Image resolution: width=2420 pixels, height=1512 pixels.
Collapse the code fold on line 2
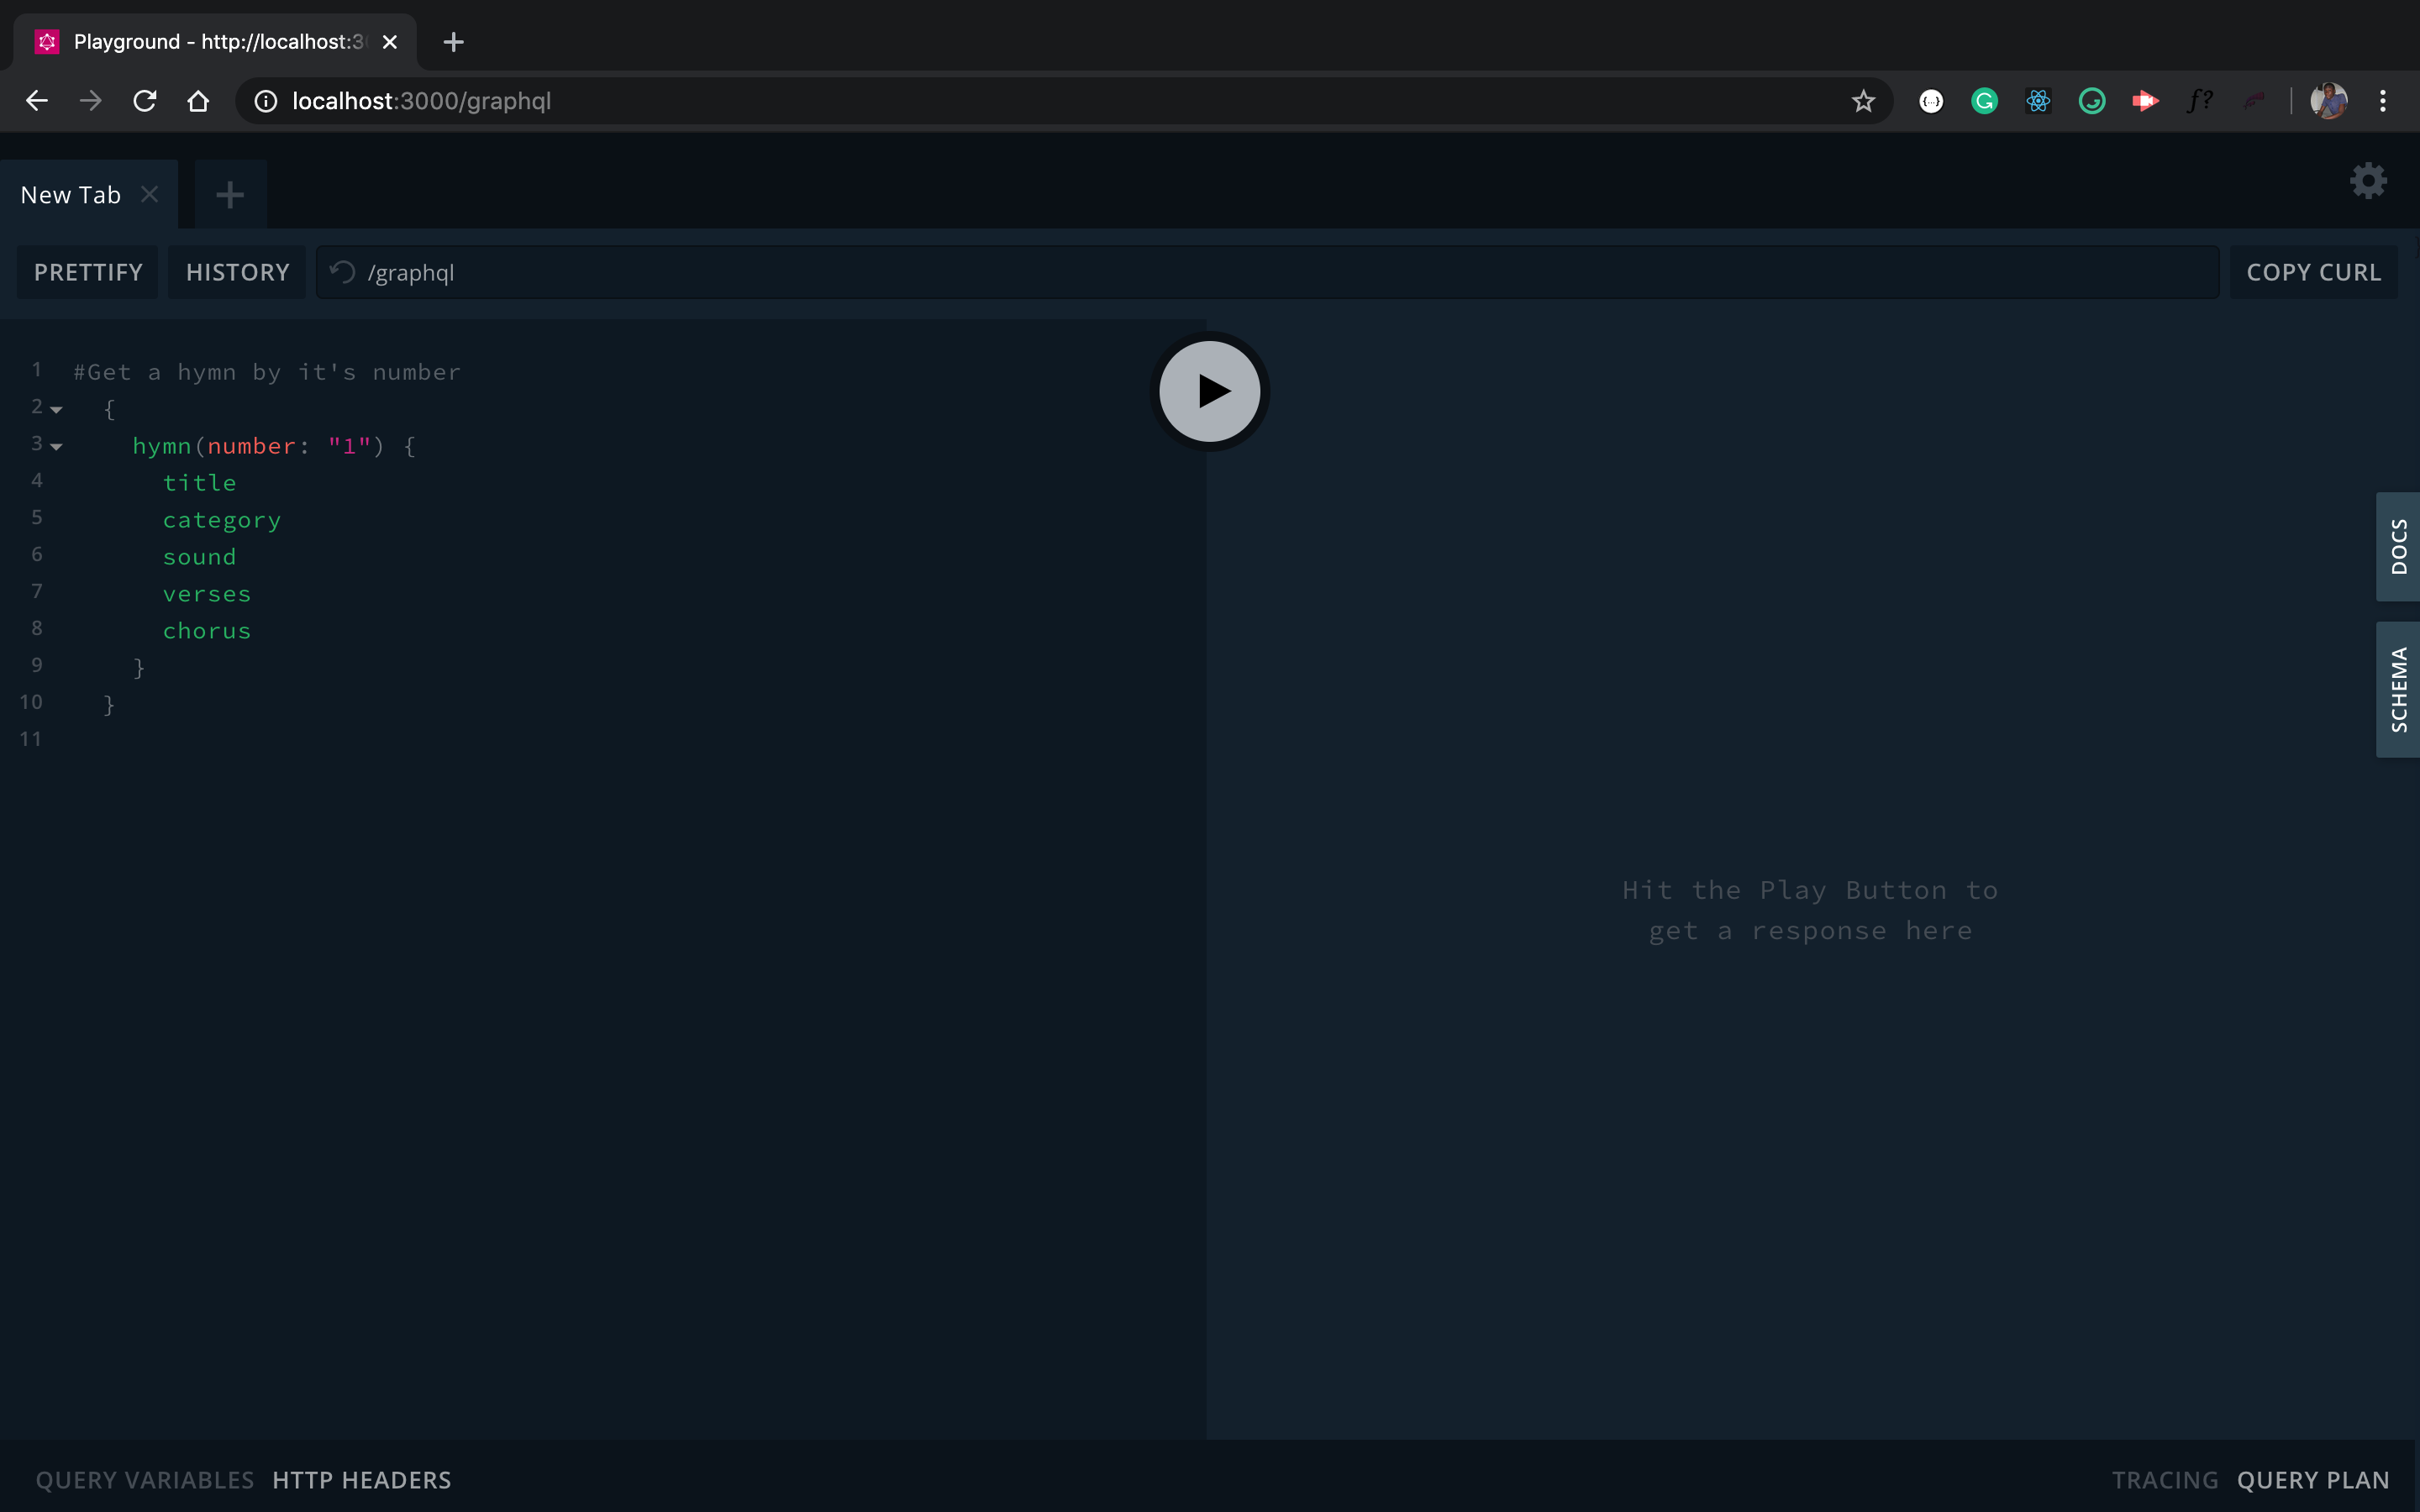pyautogui.click(x=57, y=410)
